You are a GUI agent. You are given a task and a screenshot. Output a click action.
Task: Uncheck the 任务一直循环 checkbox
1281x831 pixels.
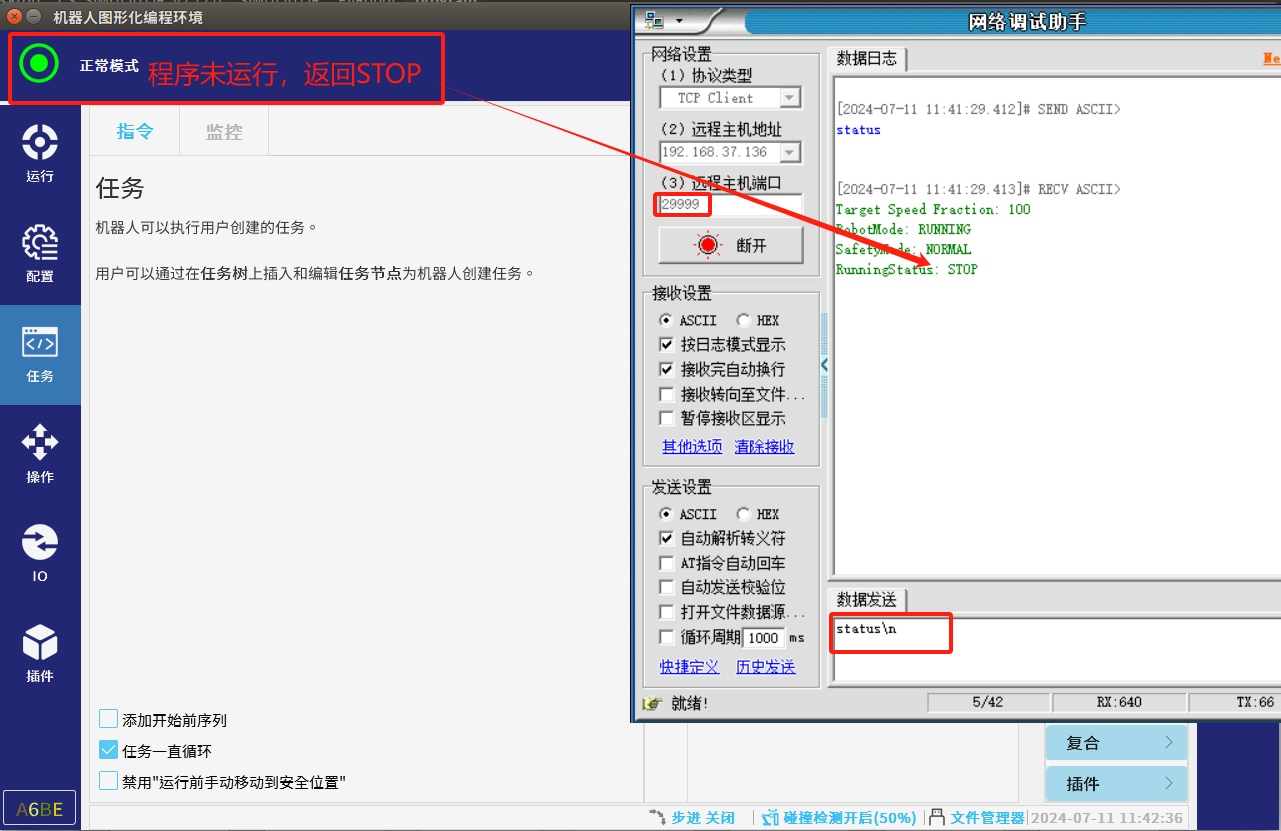click(x=109, y=750)
